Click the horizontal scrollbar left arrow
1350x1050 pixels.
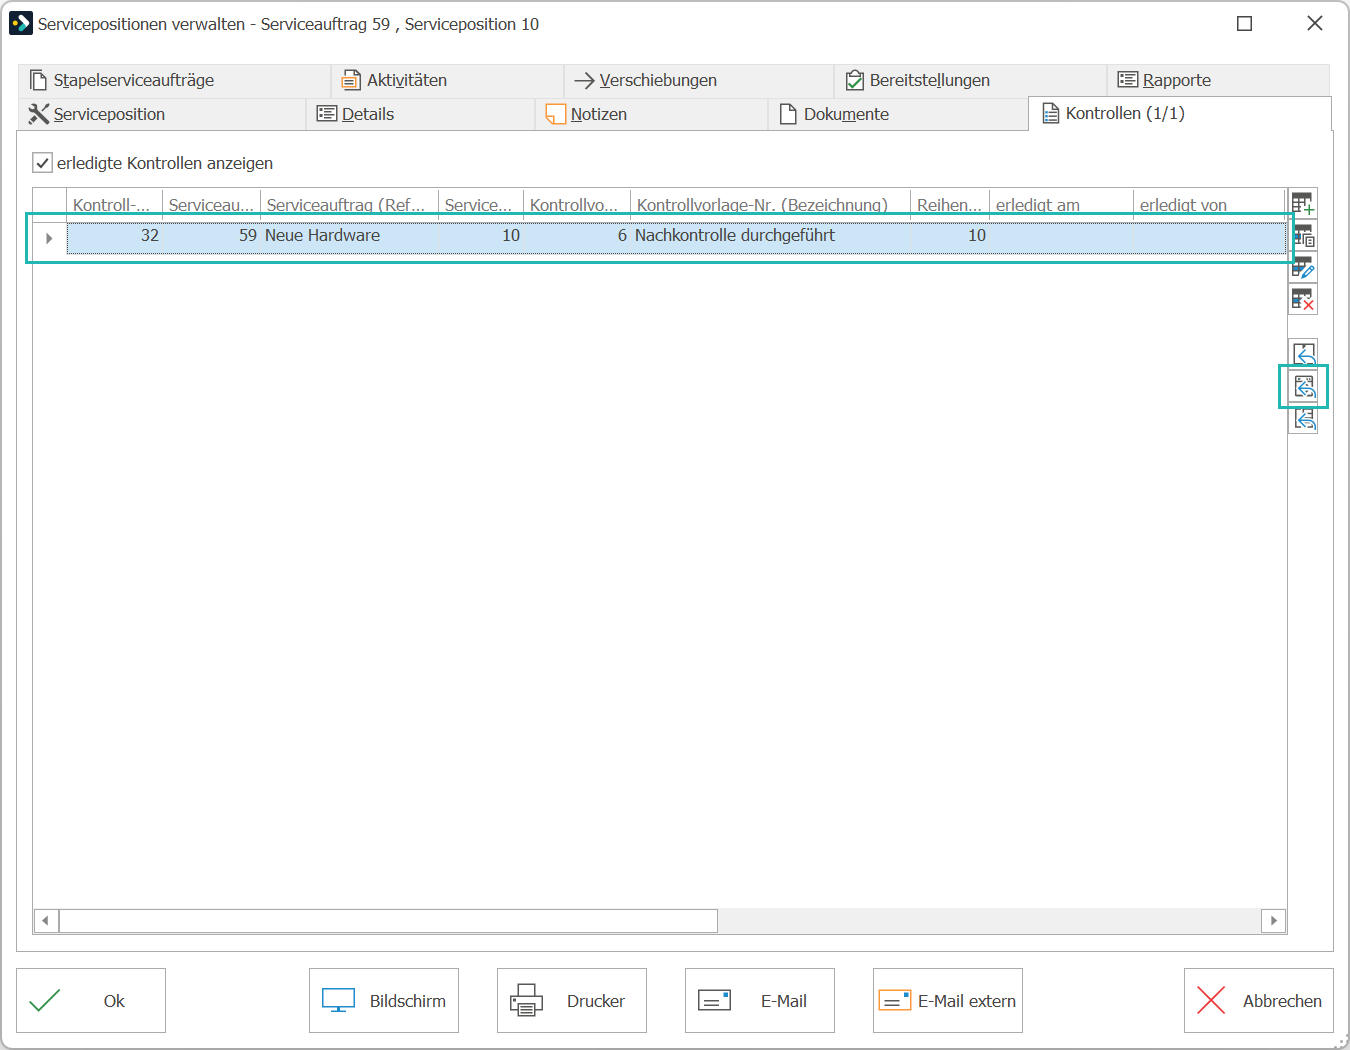[x=45, y=920]
